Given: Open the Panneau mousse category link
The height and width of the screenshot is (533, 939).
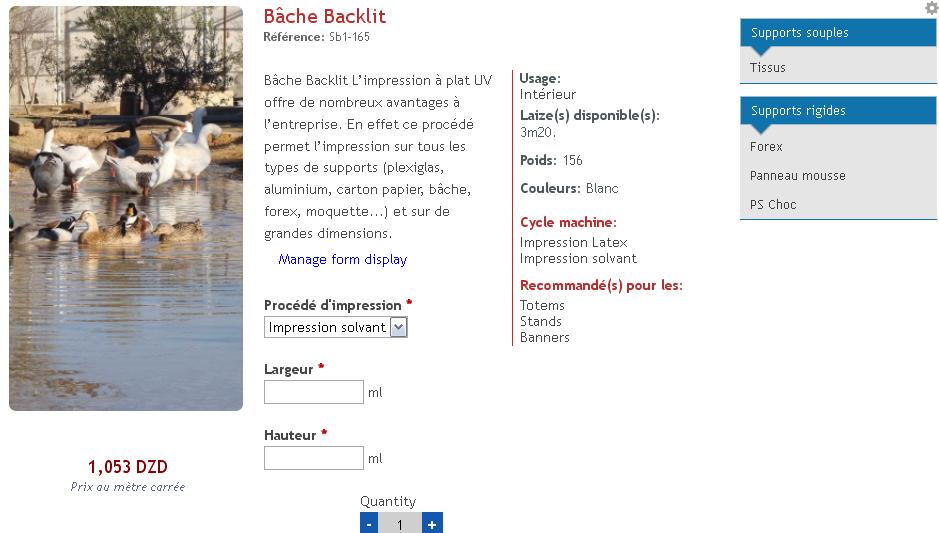Looking at the screenshot, I should point(798,176).
